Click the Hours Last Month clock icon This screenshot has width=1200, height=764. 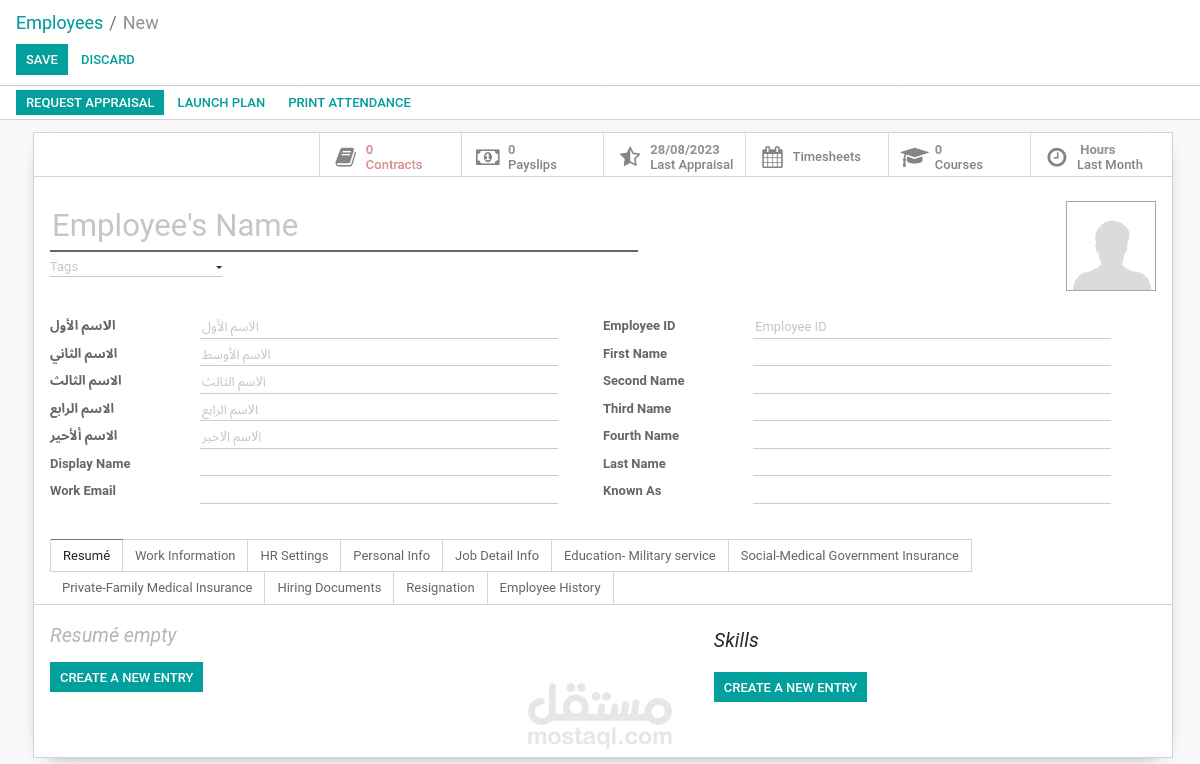pyautogui.click(x=1057, y=157)
